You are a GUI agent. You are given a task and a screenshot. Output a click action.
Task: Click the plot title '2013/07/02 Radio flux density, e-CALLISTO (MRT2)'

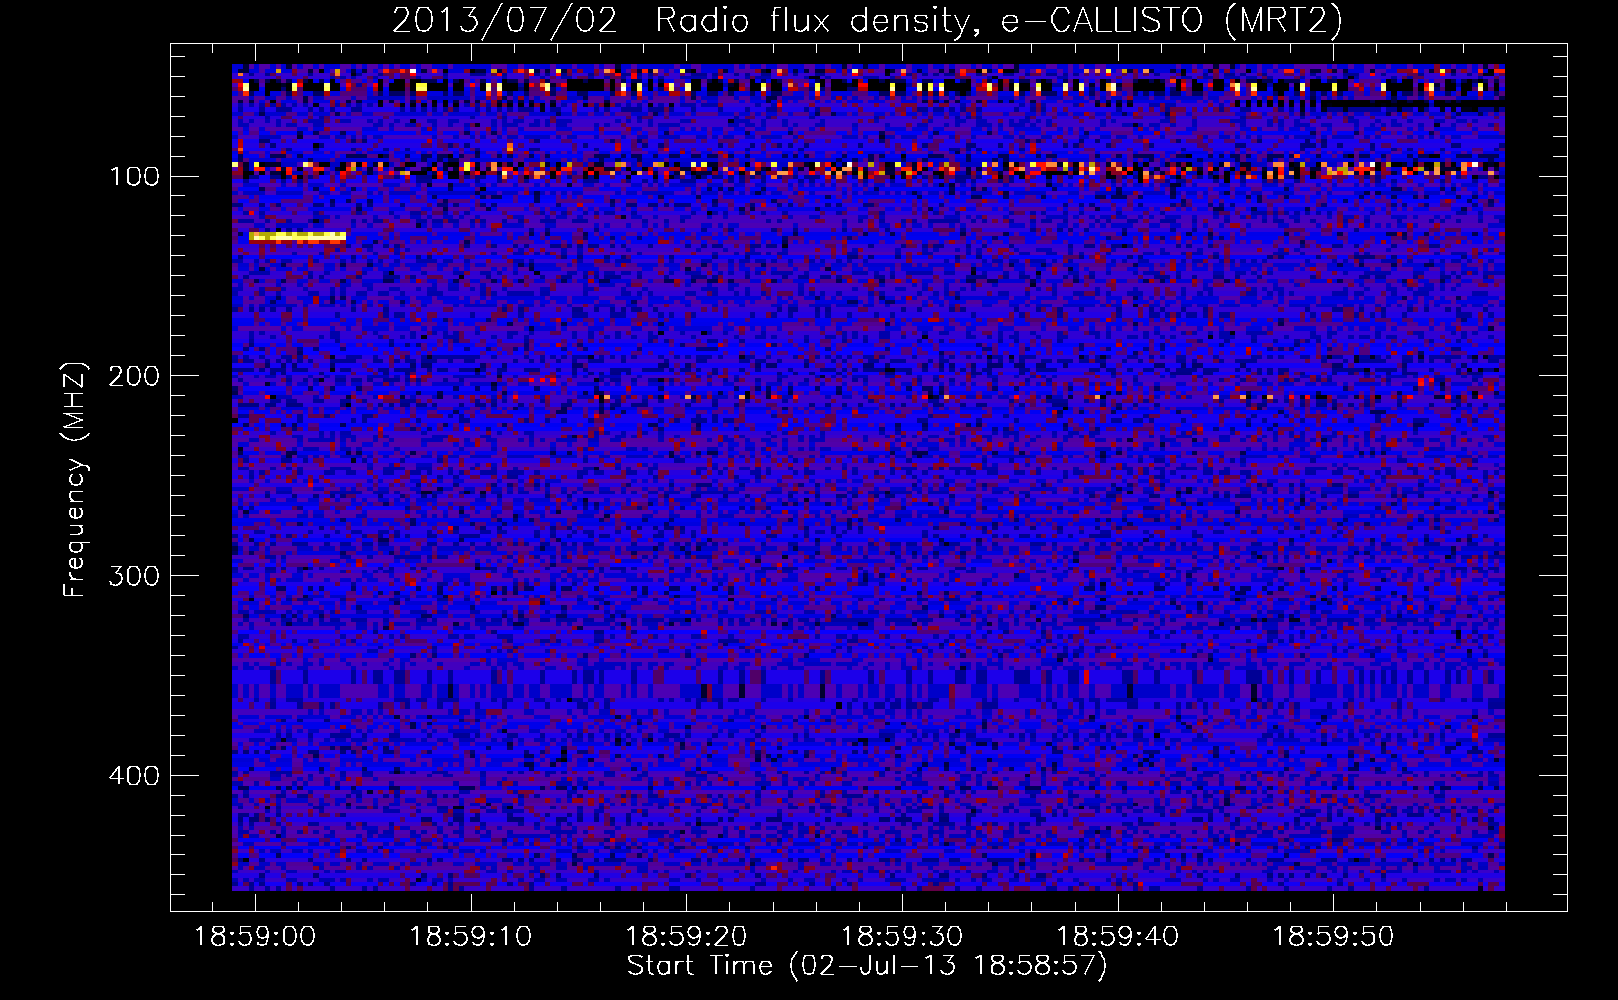pos(867,21)
